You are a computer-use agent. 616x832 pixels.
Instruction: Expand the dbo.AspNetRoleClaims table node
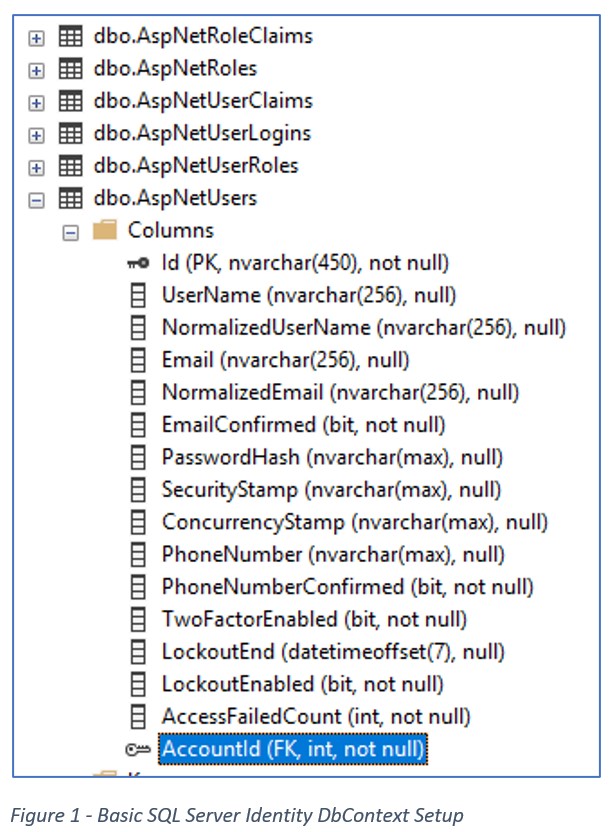36,38
